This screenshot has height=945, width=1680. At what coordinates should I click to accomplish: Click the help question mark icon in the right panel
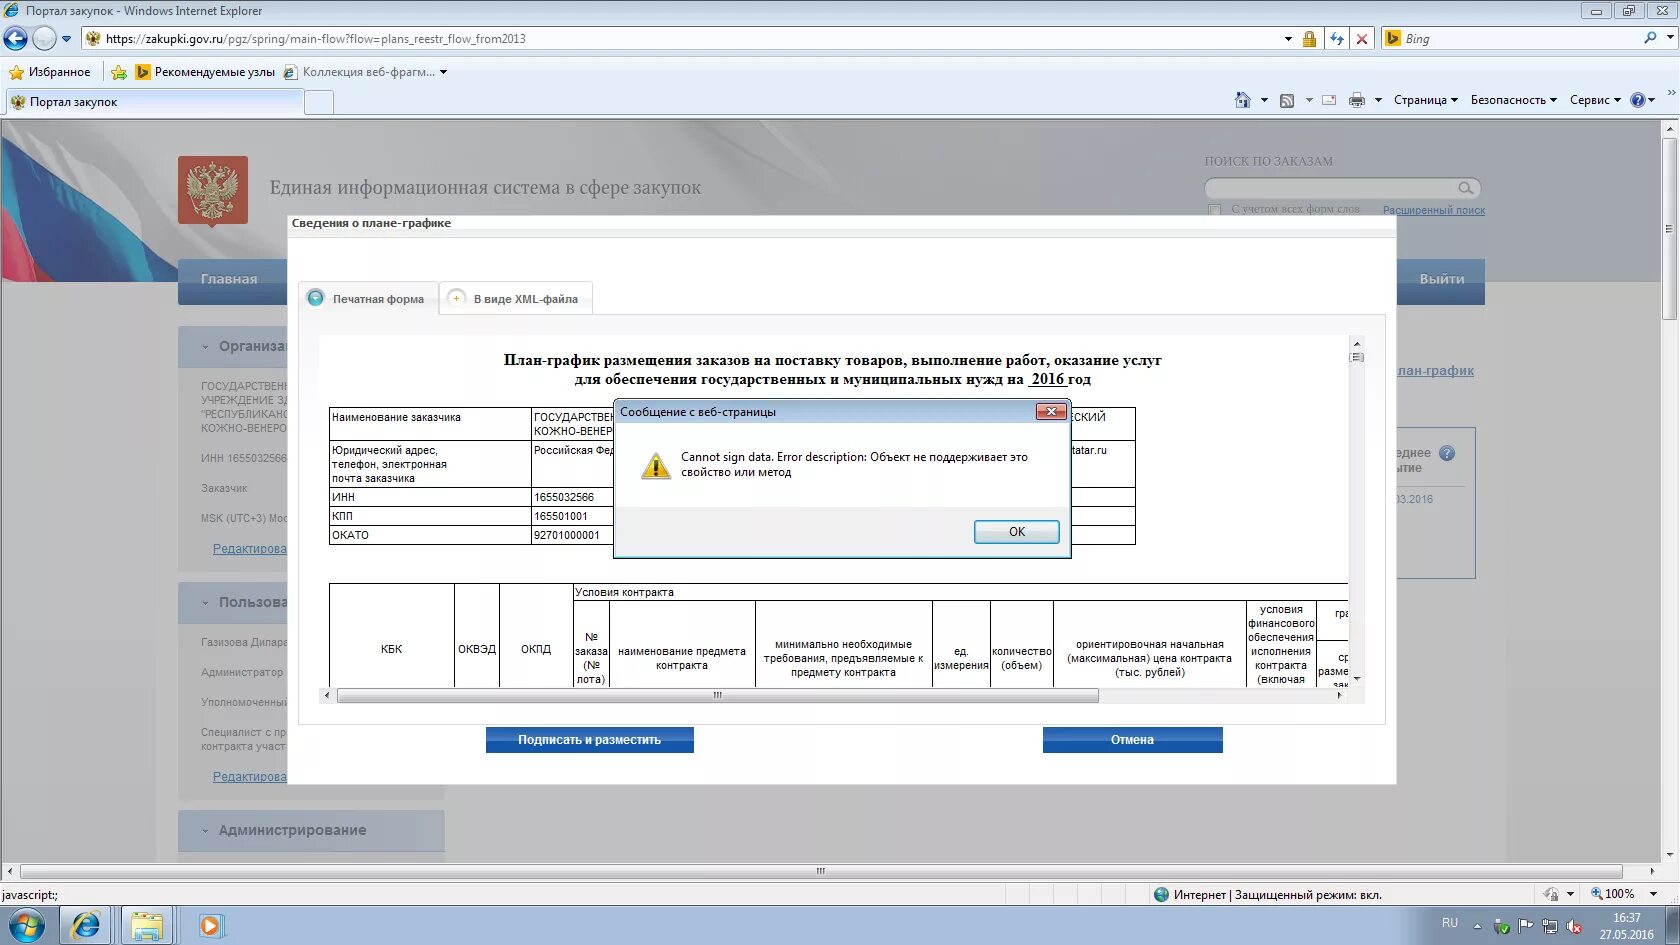(x=1446, y=454)
